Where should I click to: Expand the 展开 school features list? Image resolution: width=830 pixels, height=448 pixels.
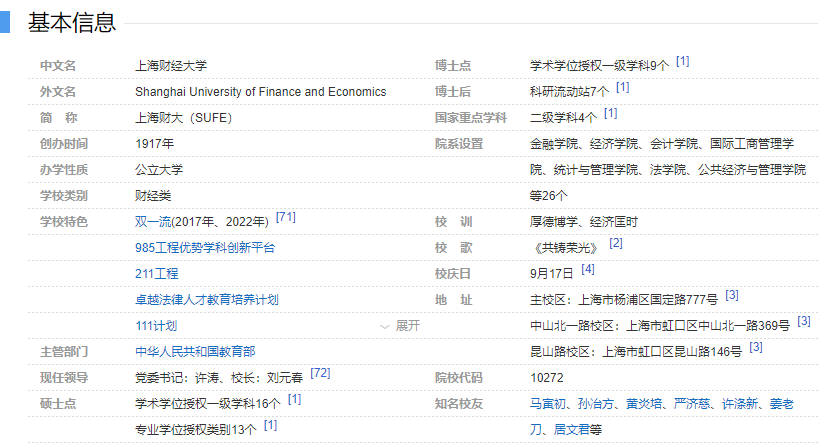pos(400,326)
